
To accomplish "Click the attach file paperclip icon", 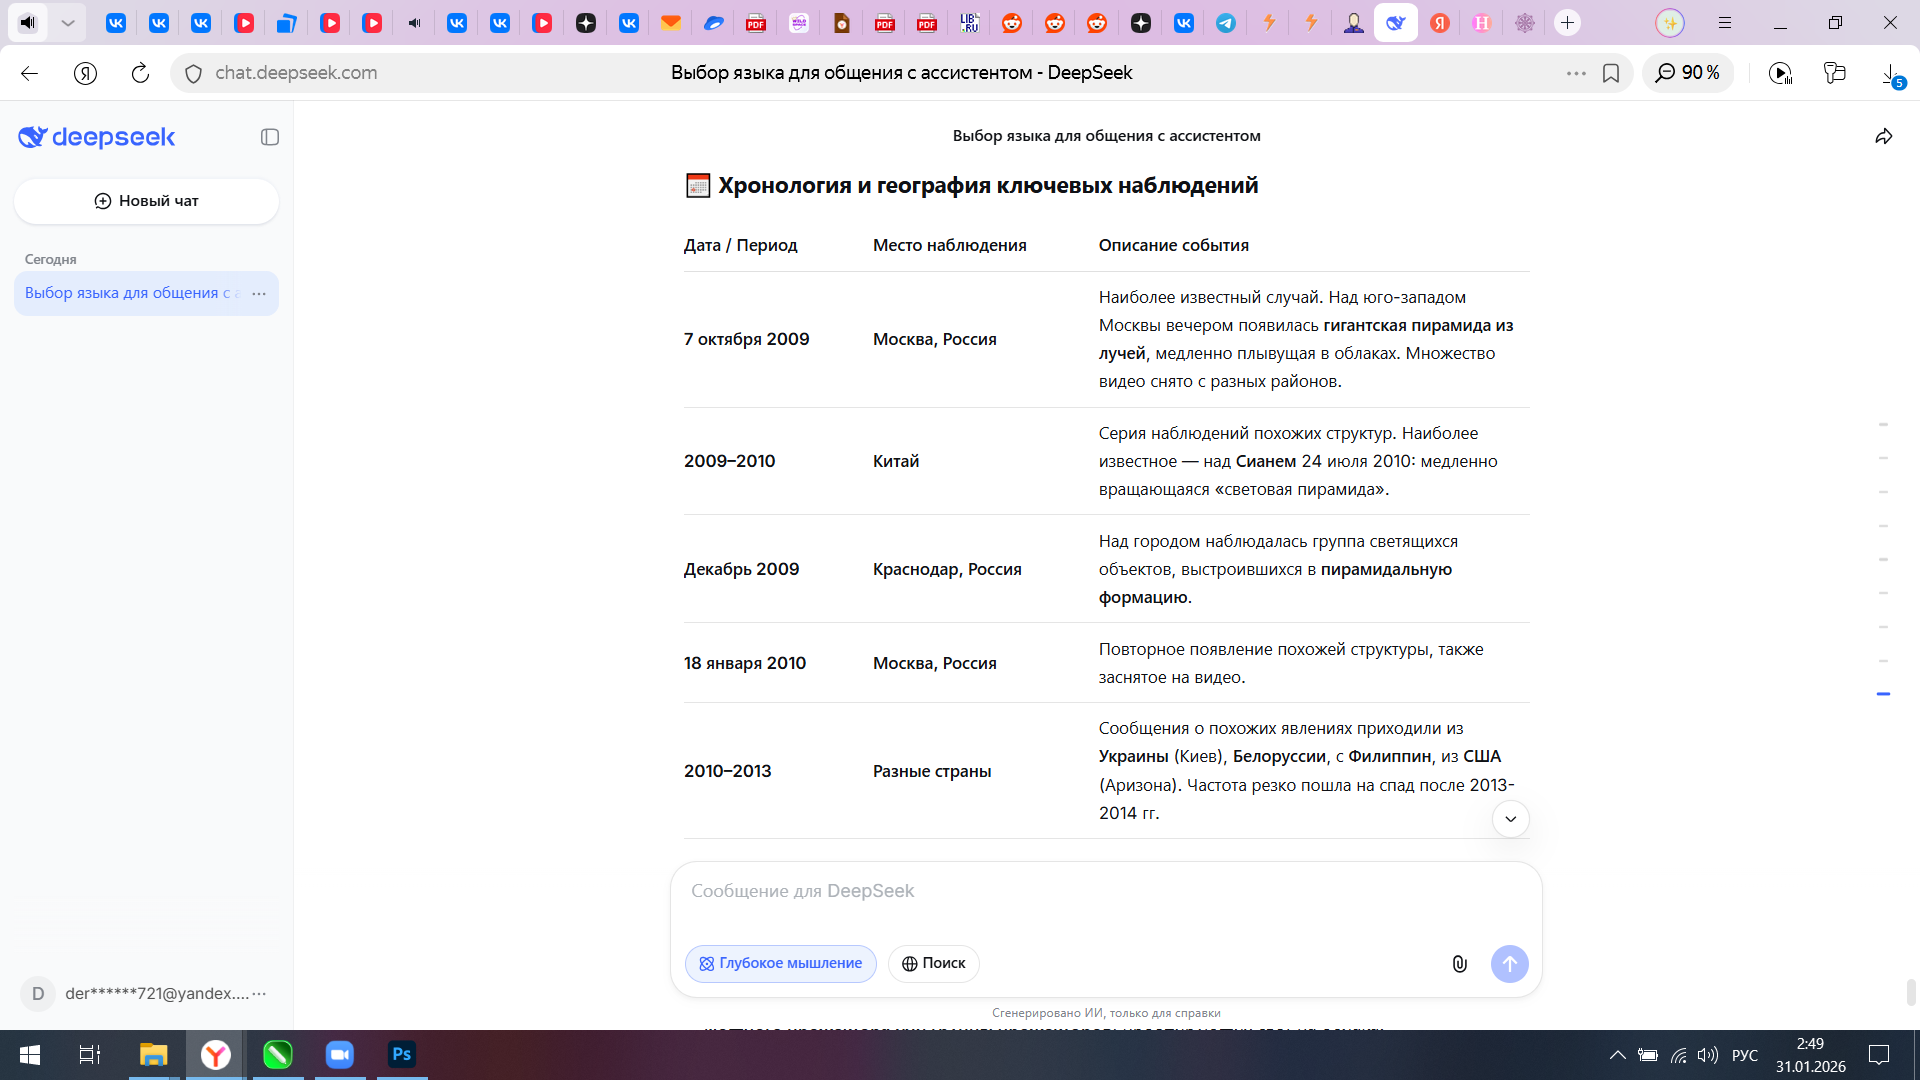I will [x=1459, y=964].
